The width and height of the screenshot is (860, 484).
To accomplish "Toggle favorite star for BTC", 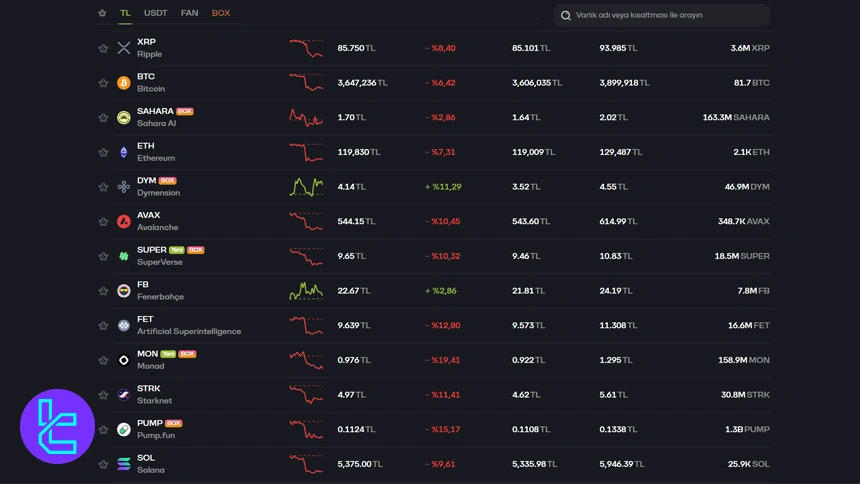I will [x=103, y=83].
